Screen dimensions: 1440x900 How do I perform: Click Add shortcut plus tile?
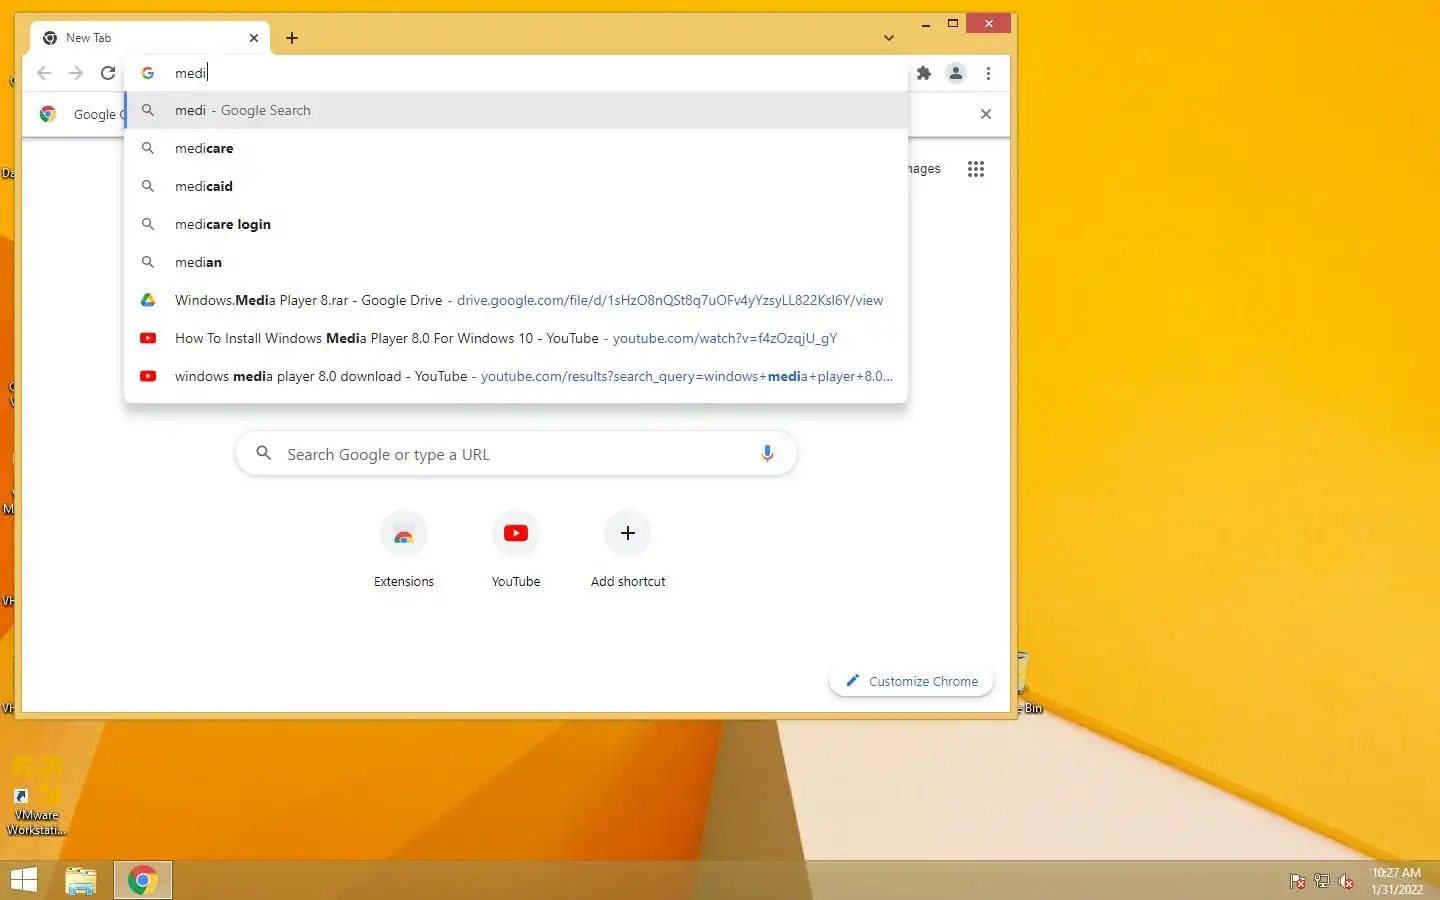point(628,550)
